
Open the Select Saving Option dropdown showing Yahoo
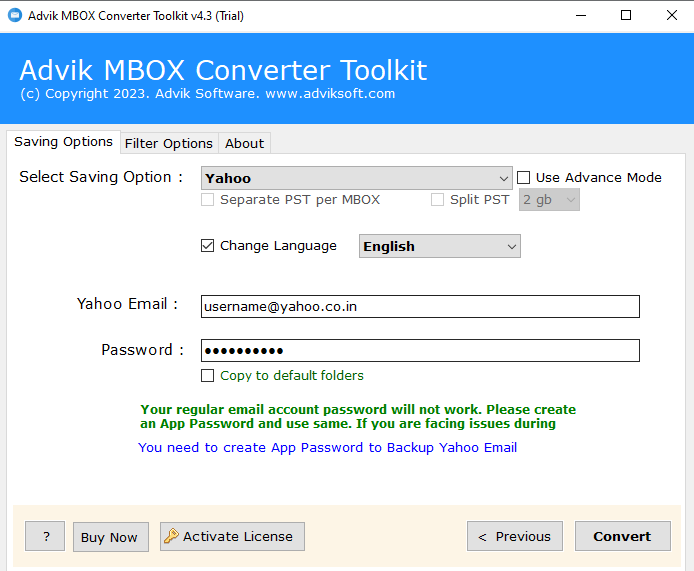(357, 178)
